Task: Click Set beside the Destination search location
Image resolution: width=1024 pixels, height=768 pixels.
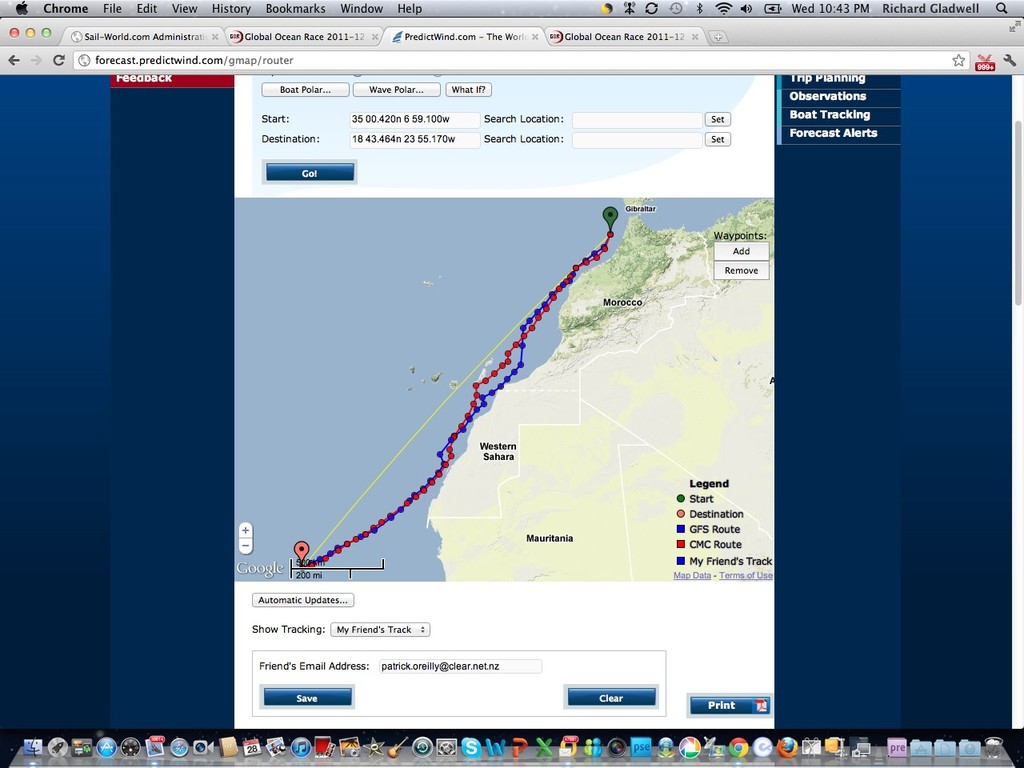Action: click(x=717, y=139)
